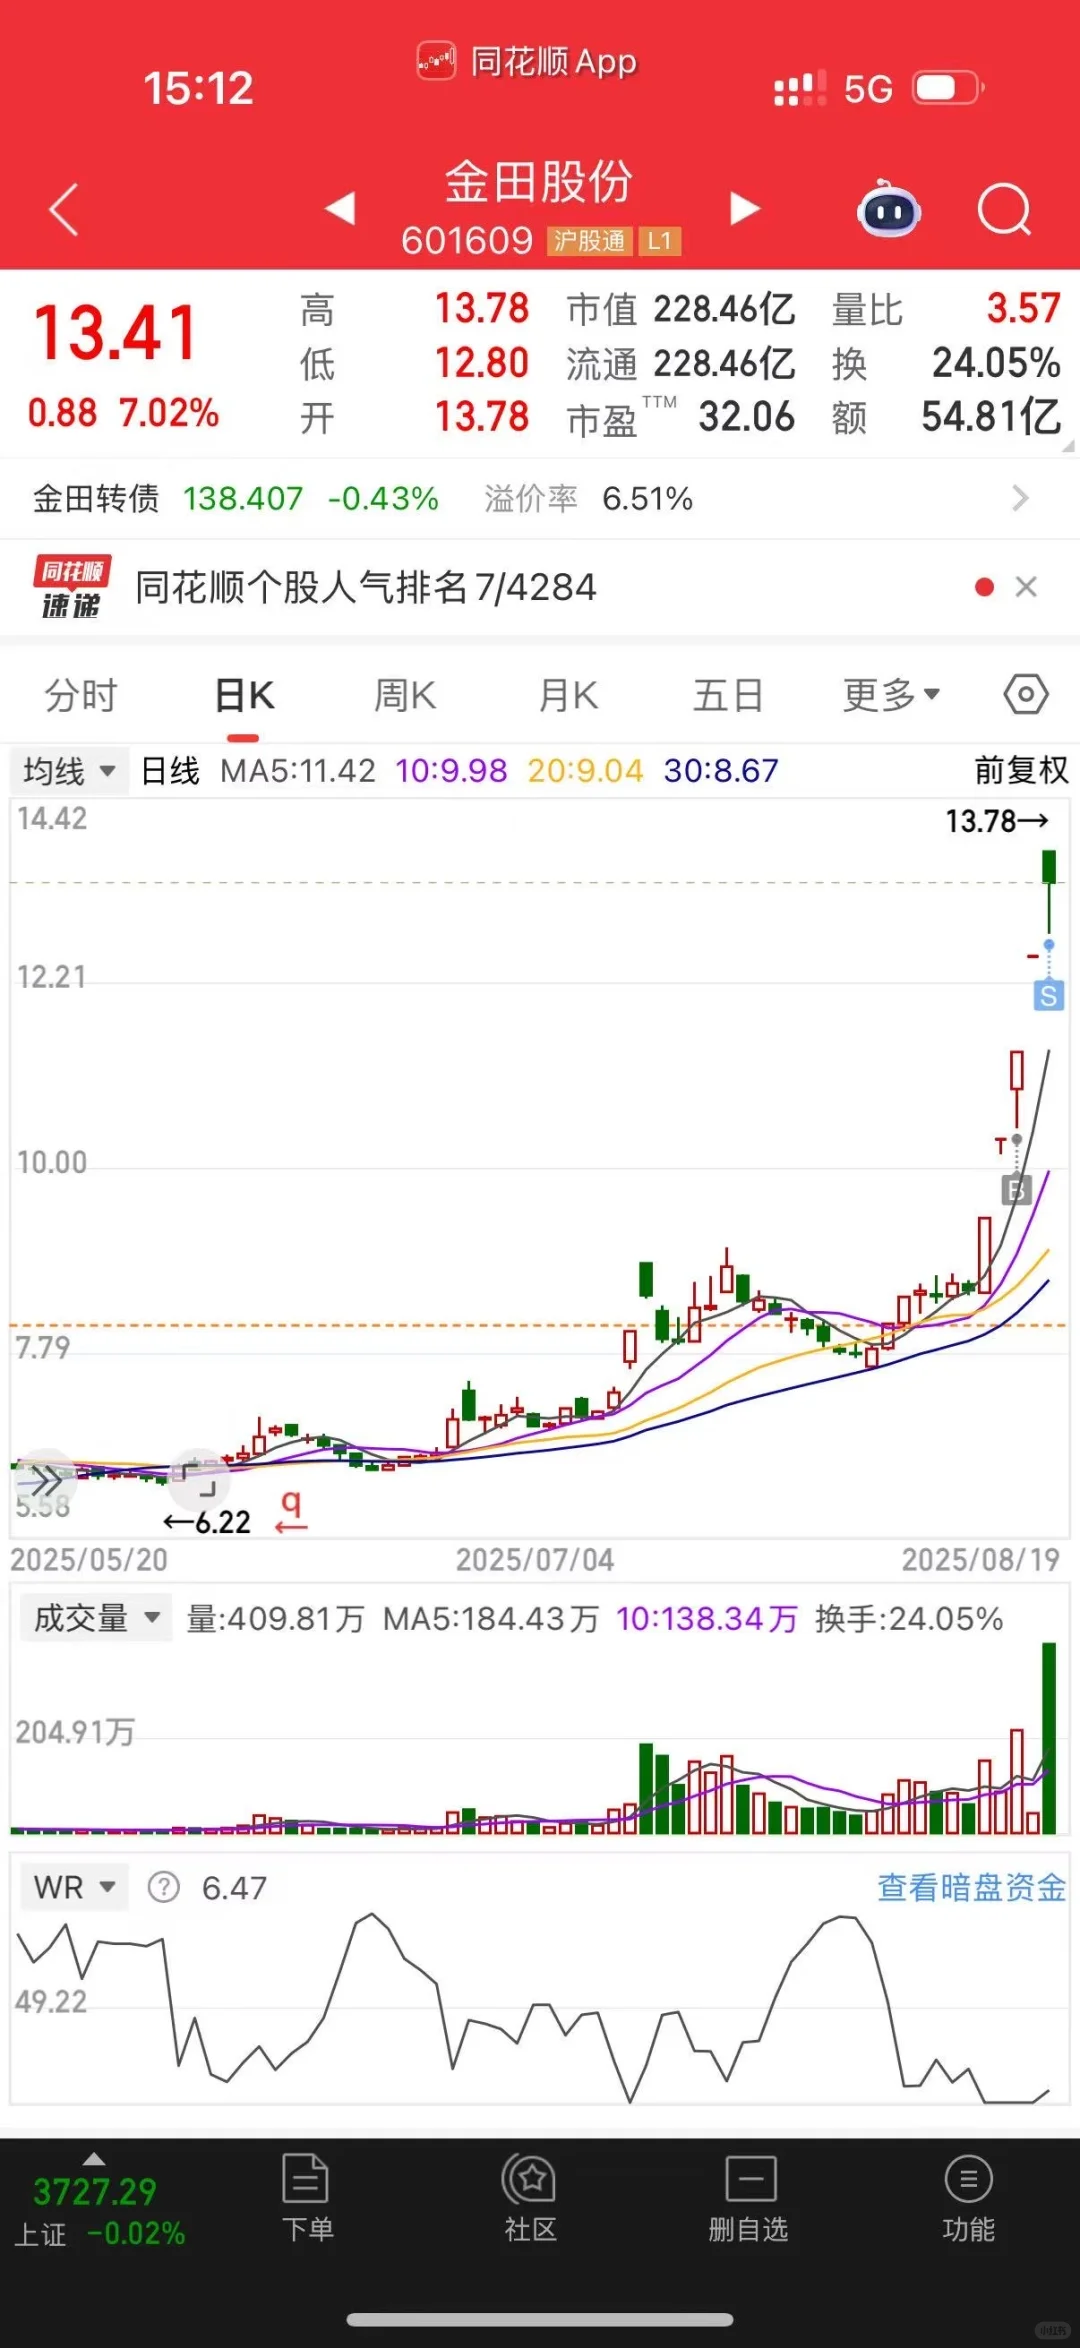Viewport: 1080px width, 2348px height.
Task: Tap the stock name 金田股份
Action: 539,182
